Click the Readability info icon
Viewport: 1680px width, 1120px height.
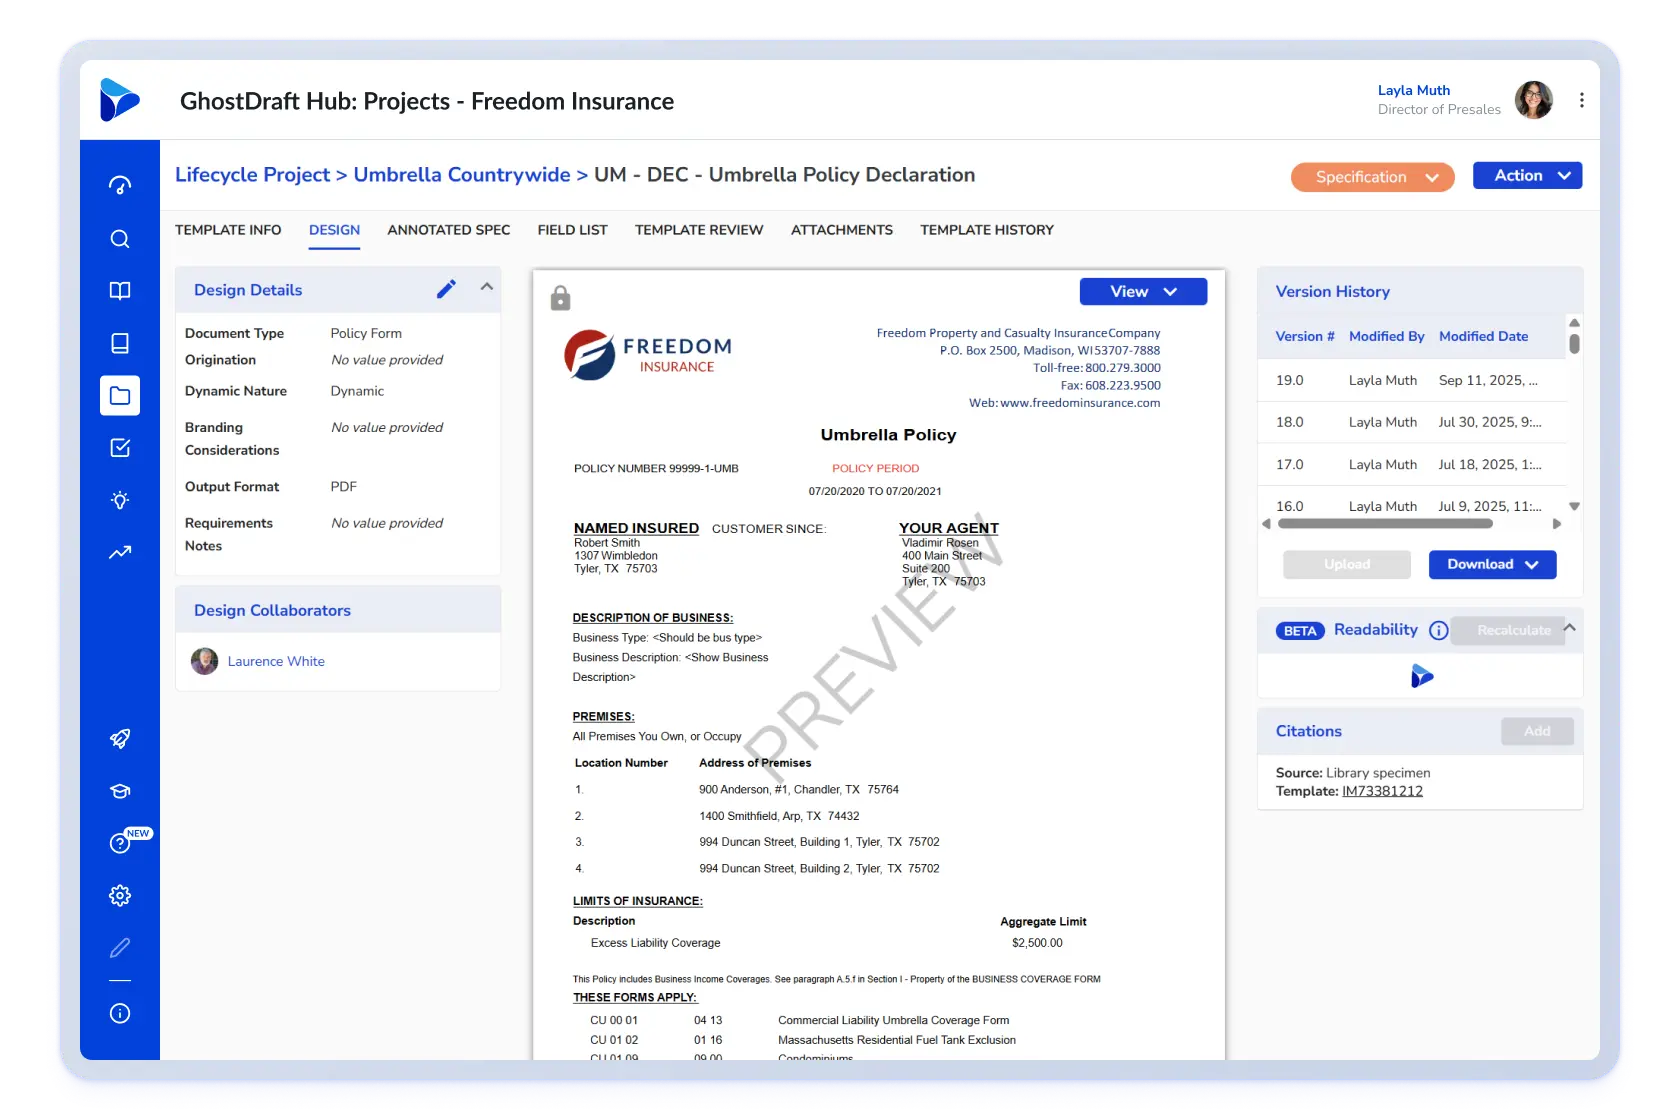pos(1438,630)
